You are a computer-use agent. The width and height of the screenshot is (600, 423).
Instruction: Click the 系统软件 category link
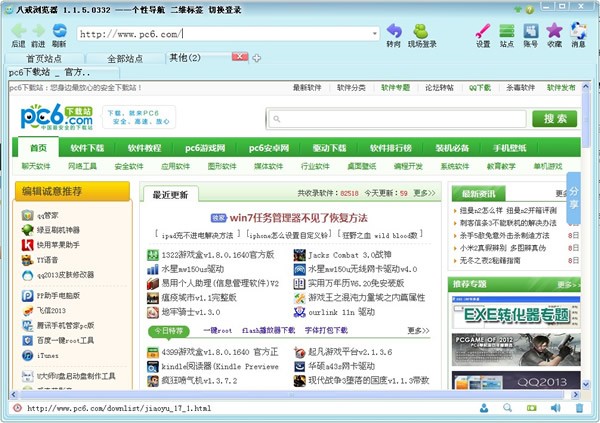pyautogui.click(x=455, y=166)
